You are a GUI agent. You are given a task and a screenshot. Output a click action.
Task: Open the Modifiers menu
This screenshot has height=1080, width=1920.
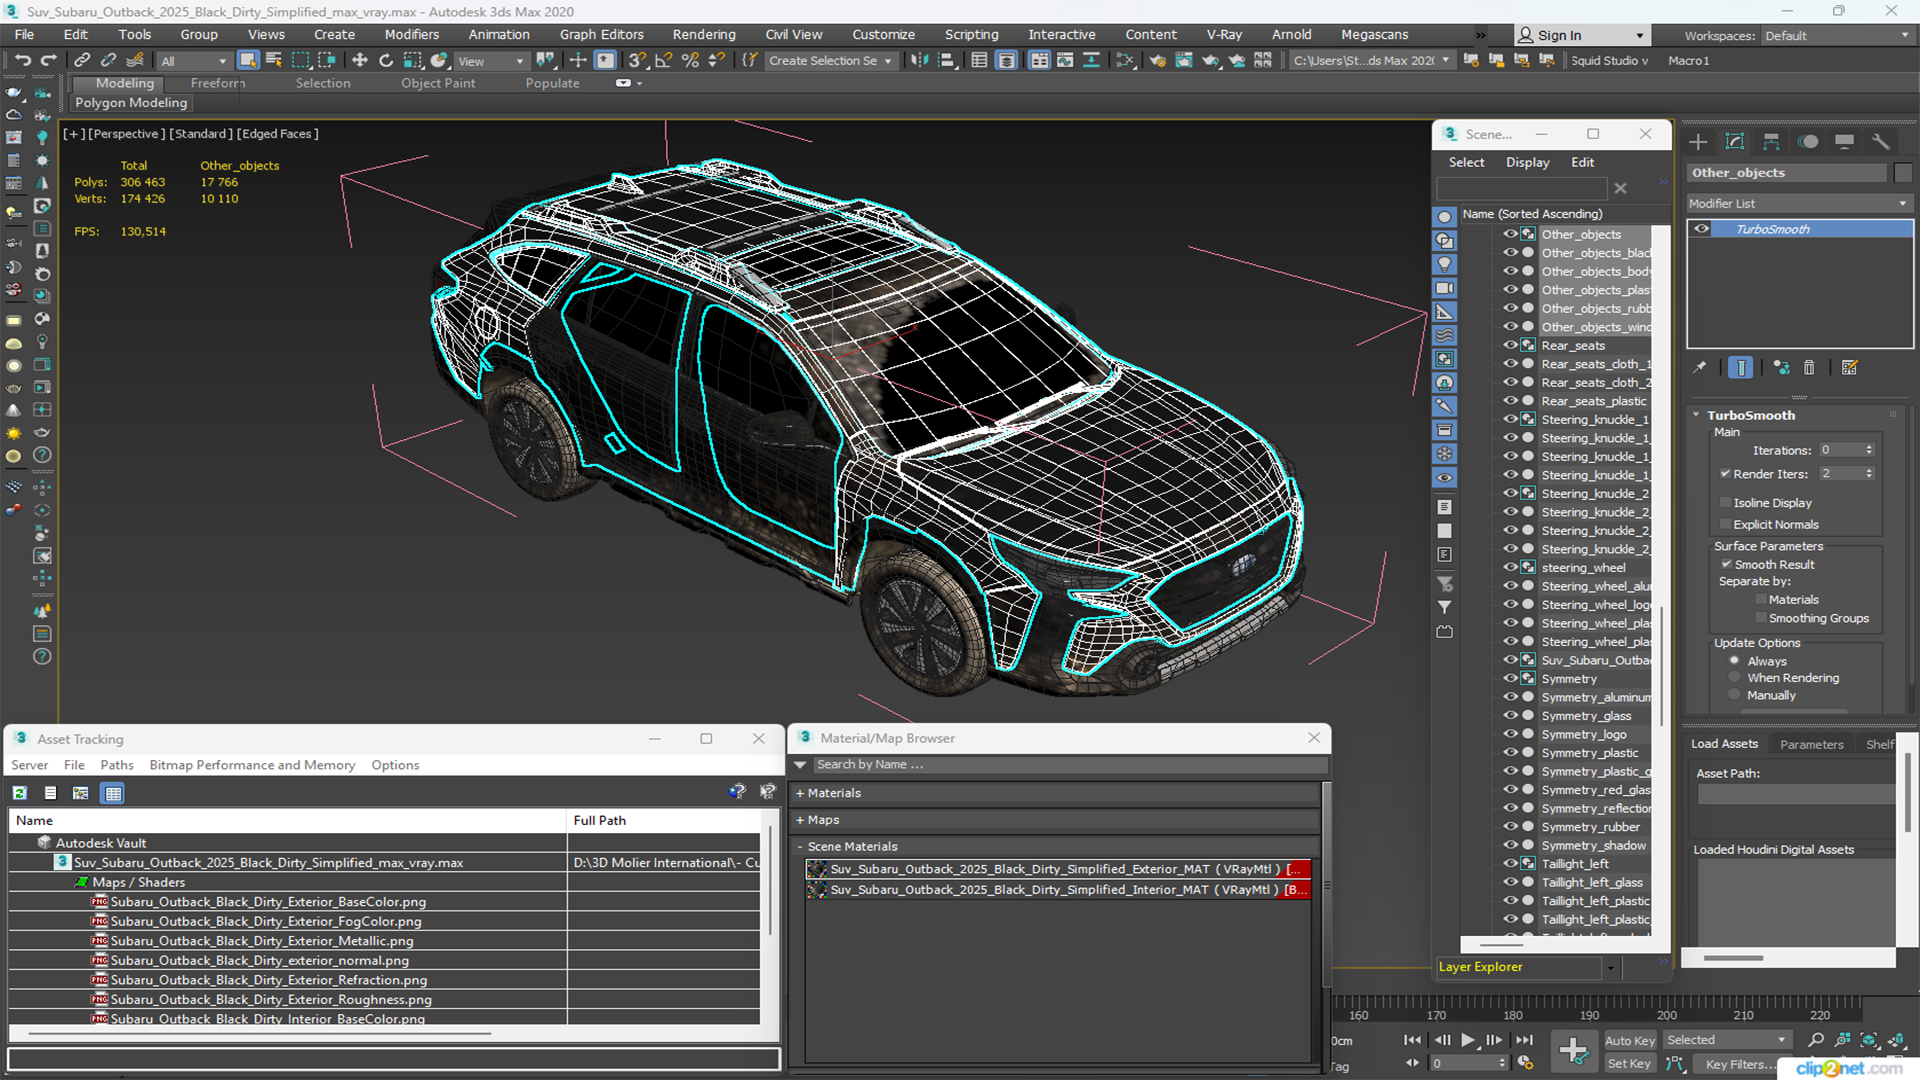click(412, 34)
